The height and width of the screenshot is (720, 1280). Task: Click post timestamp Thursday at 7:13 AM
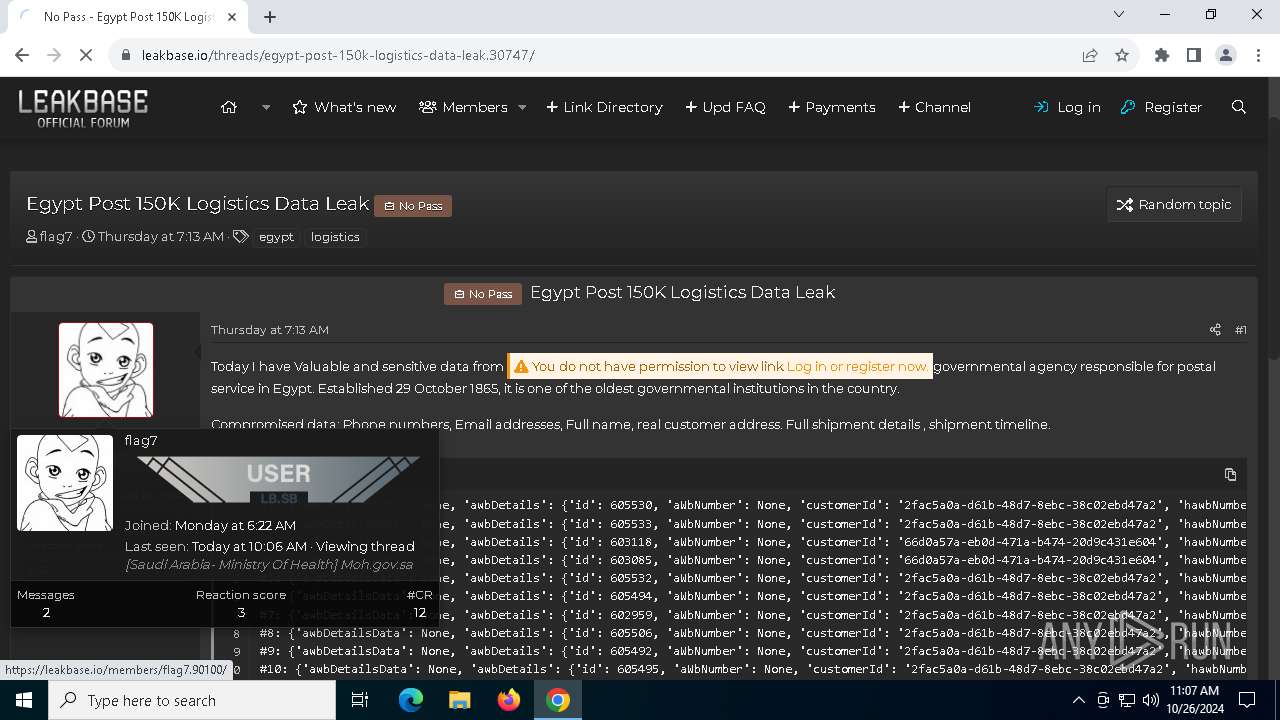click(x=270, y=330)
